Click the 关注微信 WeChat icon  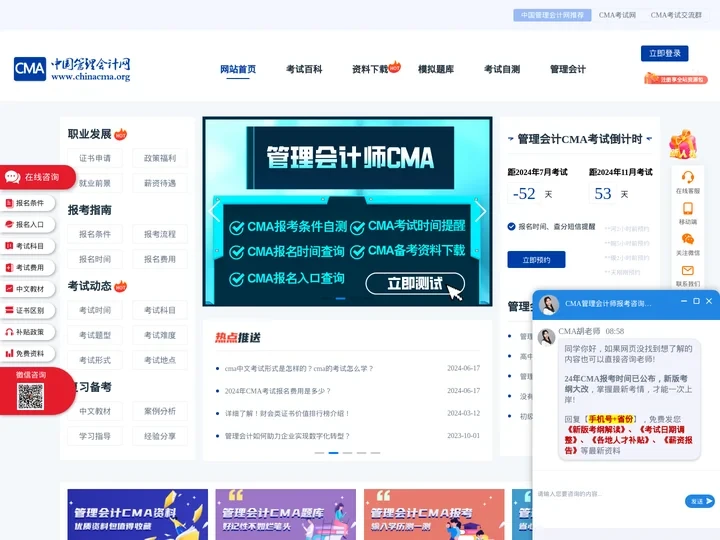(687, 239)
